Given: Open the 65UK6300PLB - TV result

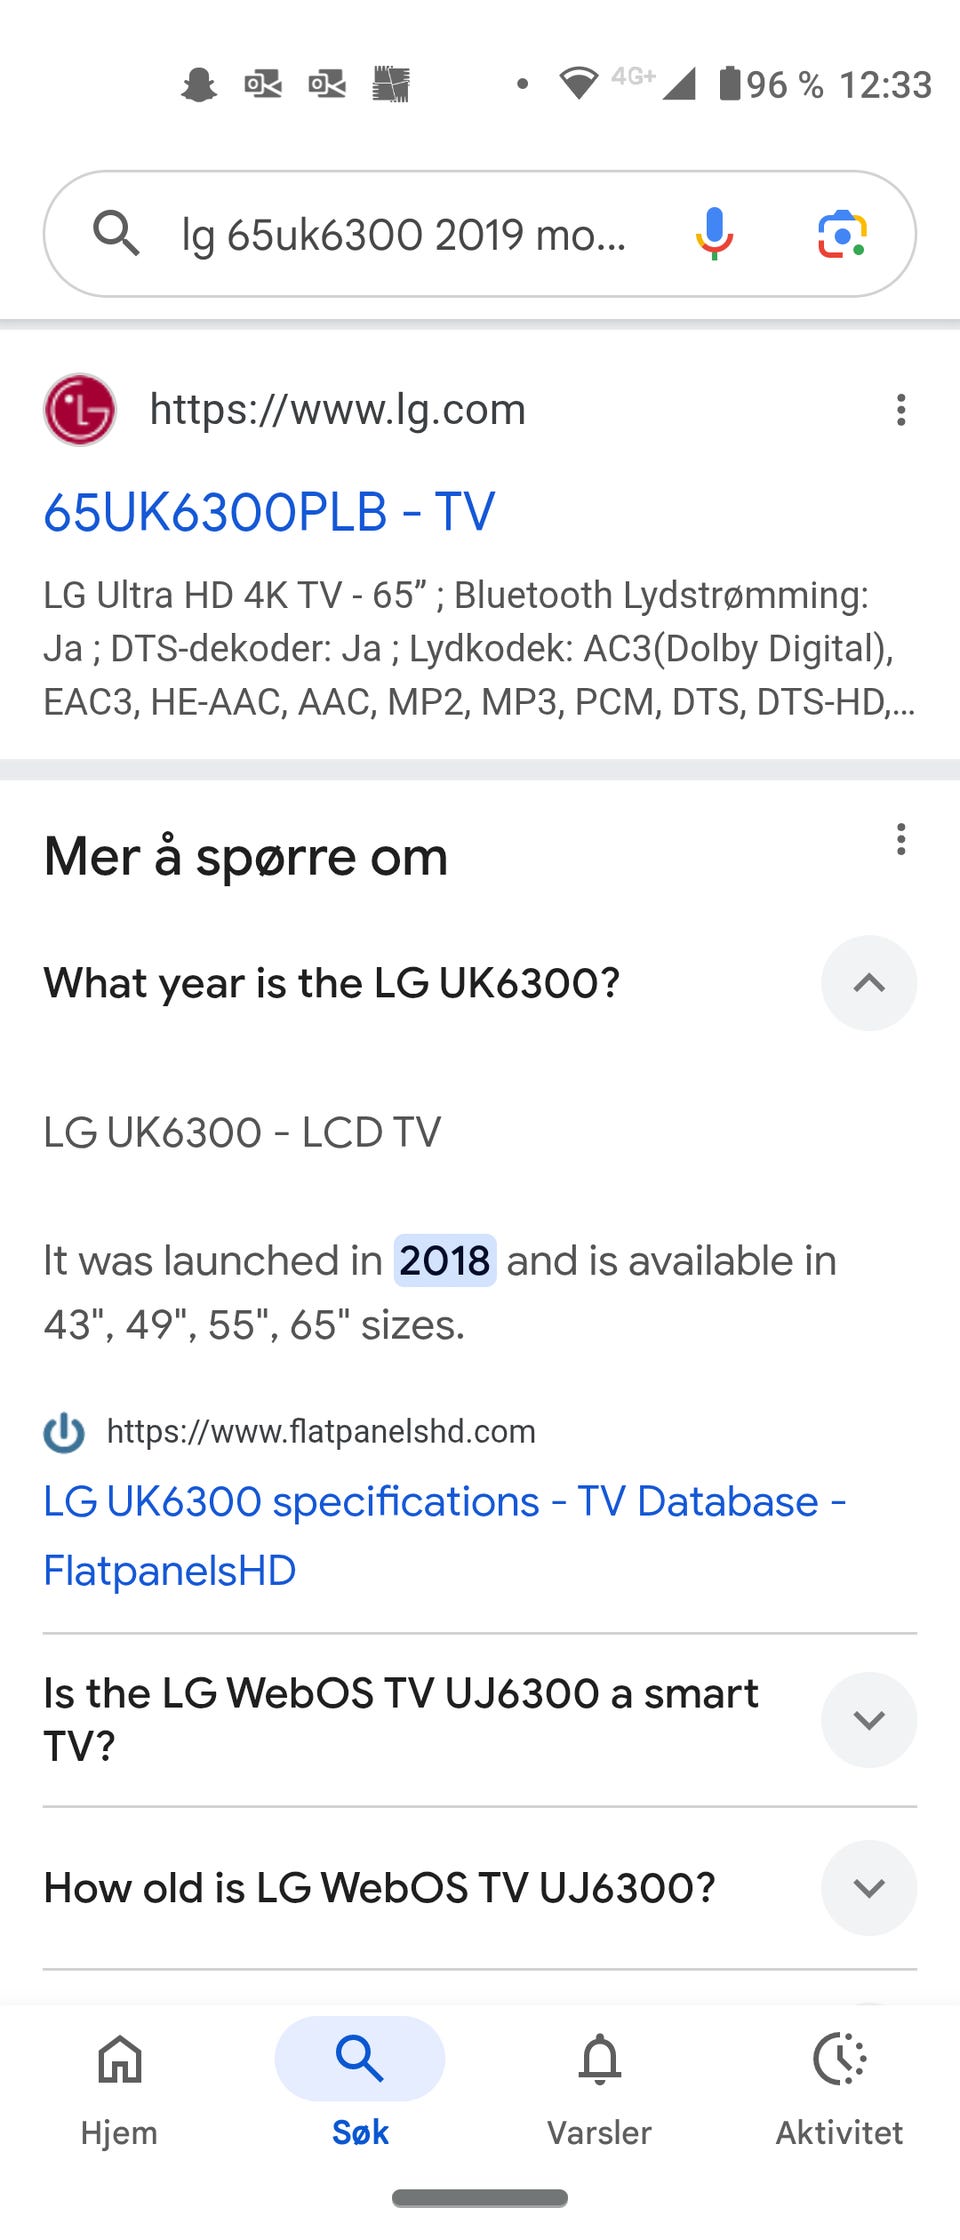Looking at the screenshot, I should click(269, 512).
